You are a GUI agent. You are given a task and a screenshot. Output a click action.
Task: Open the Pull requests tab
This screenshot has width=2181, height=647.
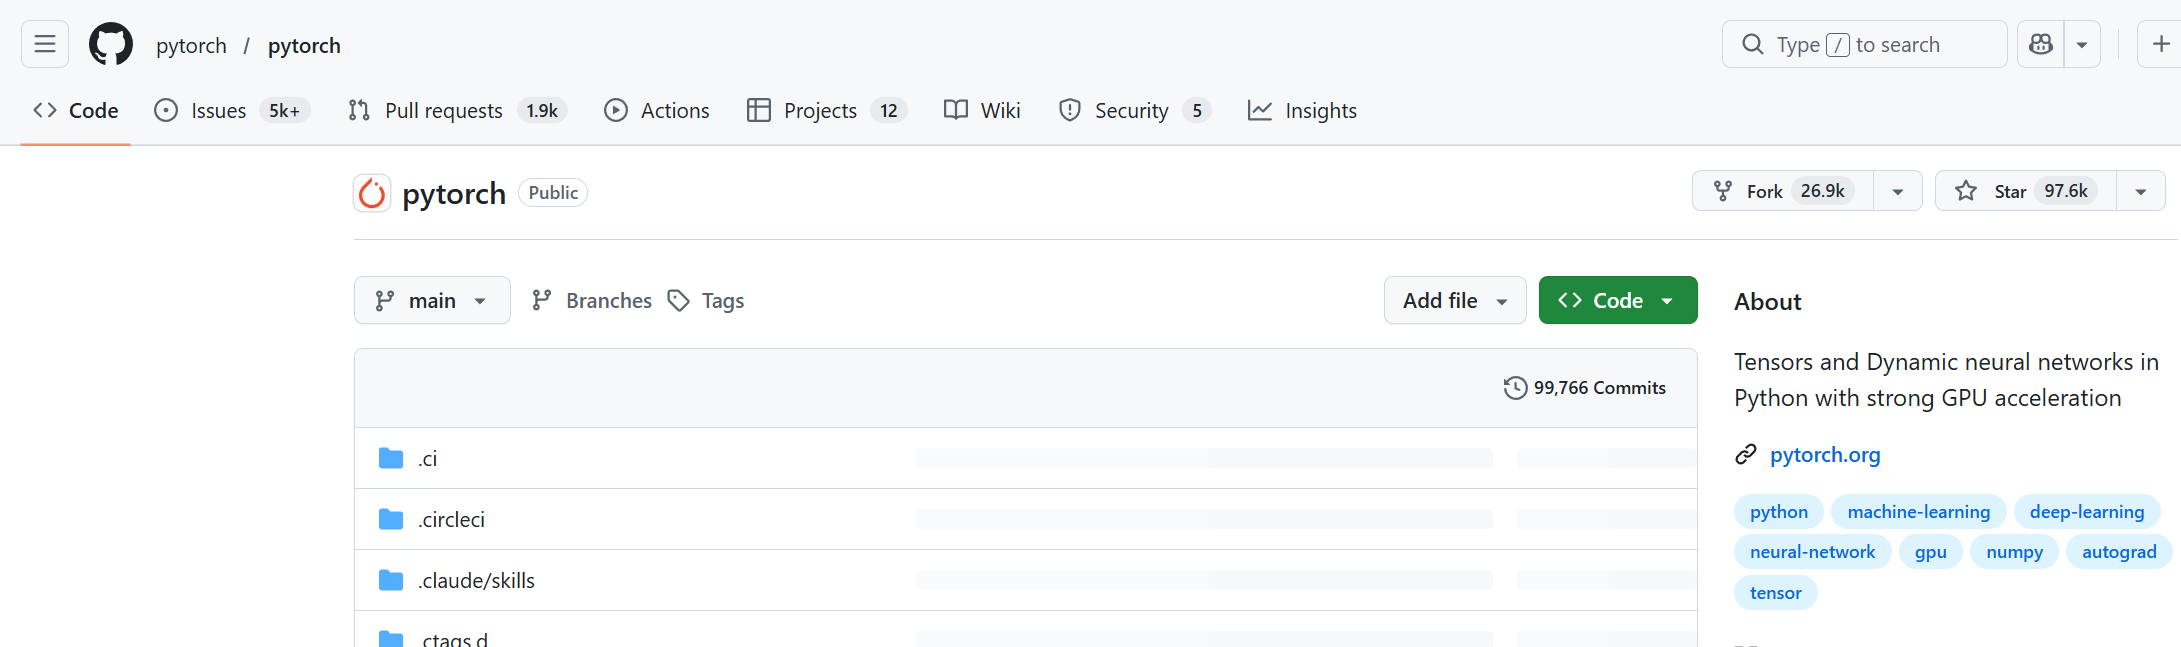pos(457,110)
